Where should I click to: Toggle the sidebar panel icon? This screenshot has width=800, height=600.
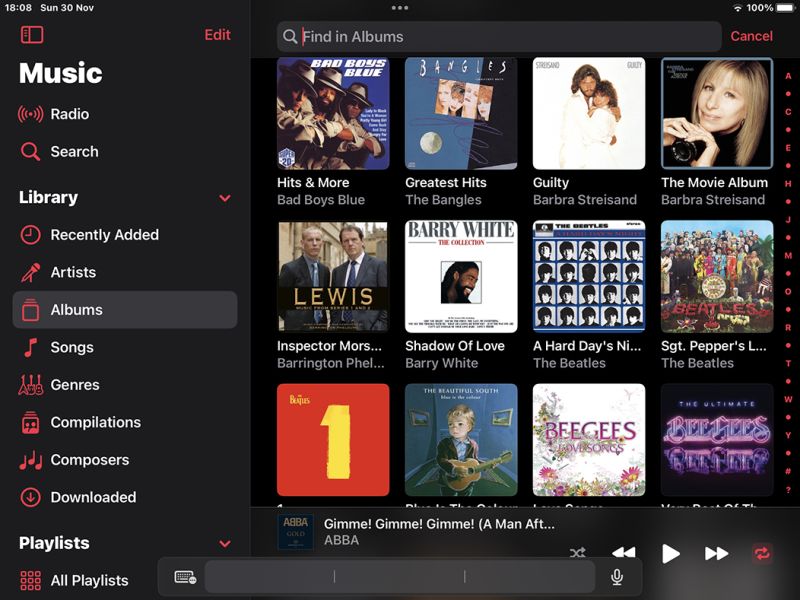[x=32, y=35]
